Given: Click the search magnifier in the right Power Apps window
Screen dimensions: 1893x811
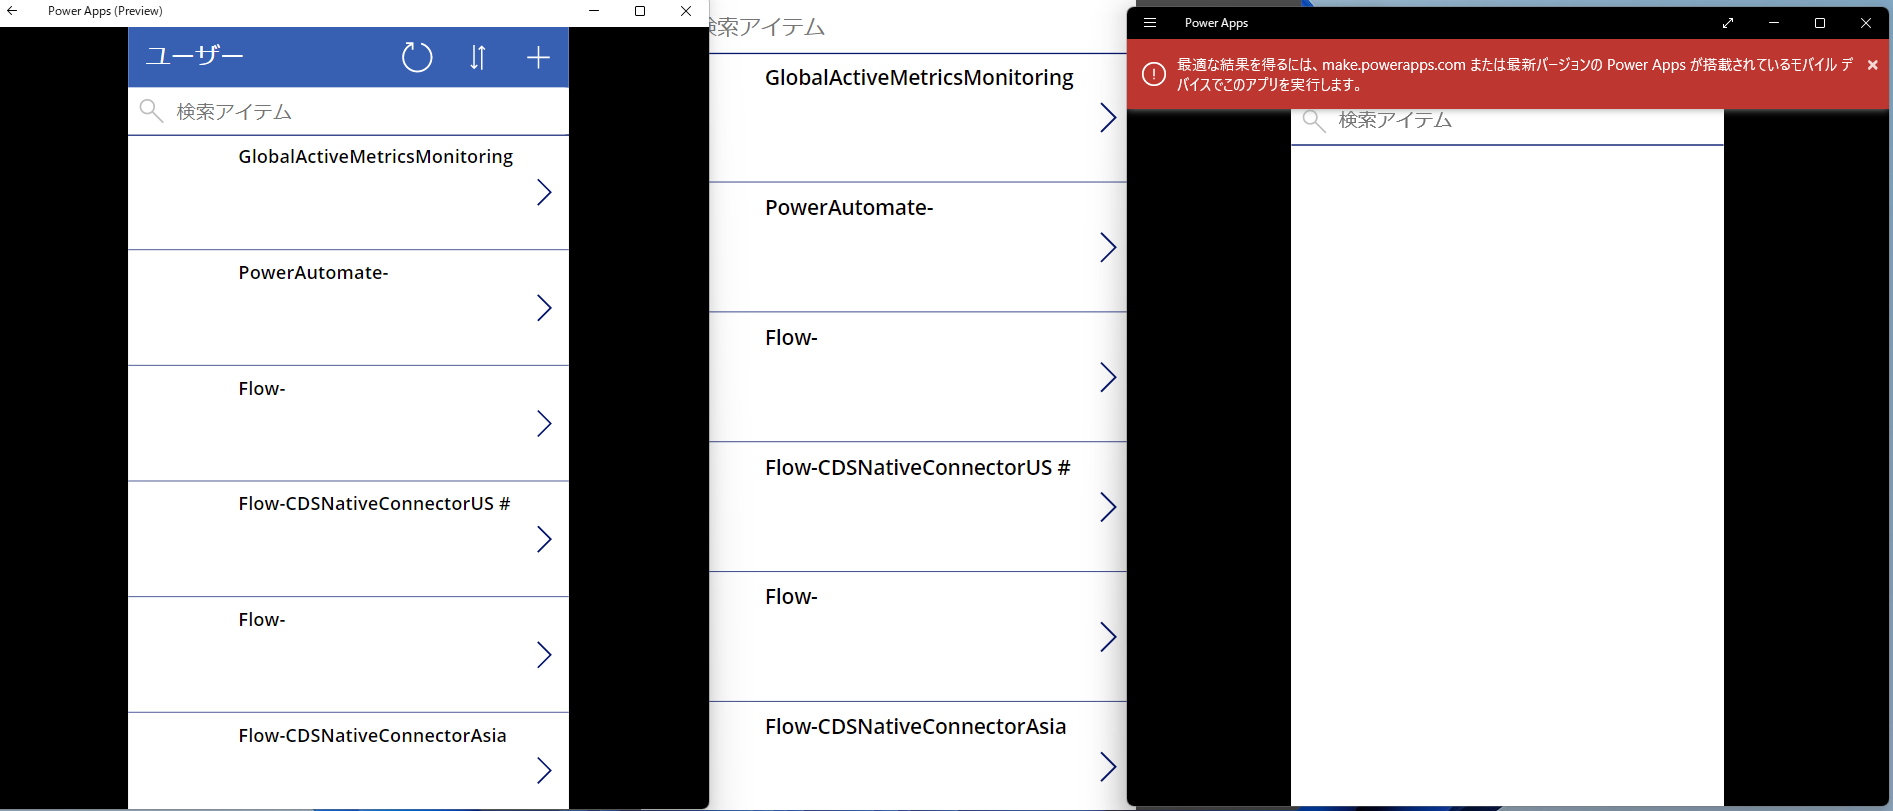Looking at the screenshot, I should pos(1314,121).
